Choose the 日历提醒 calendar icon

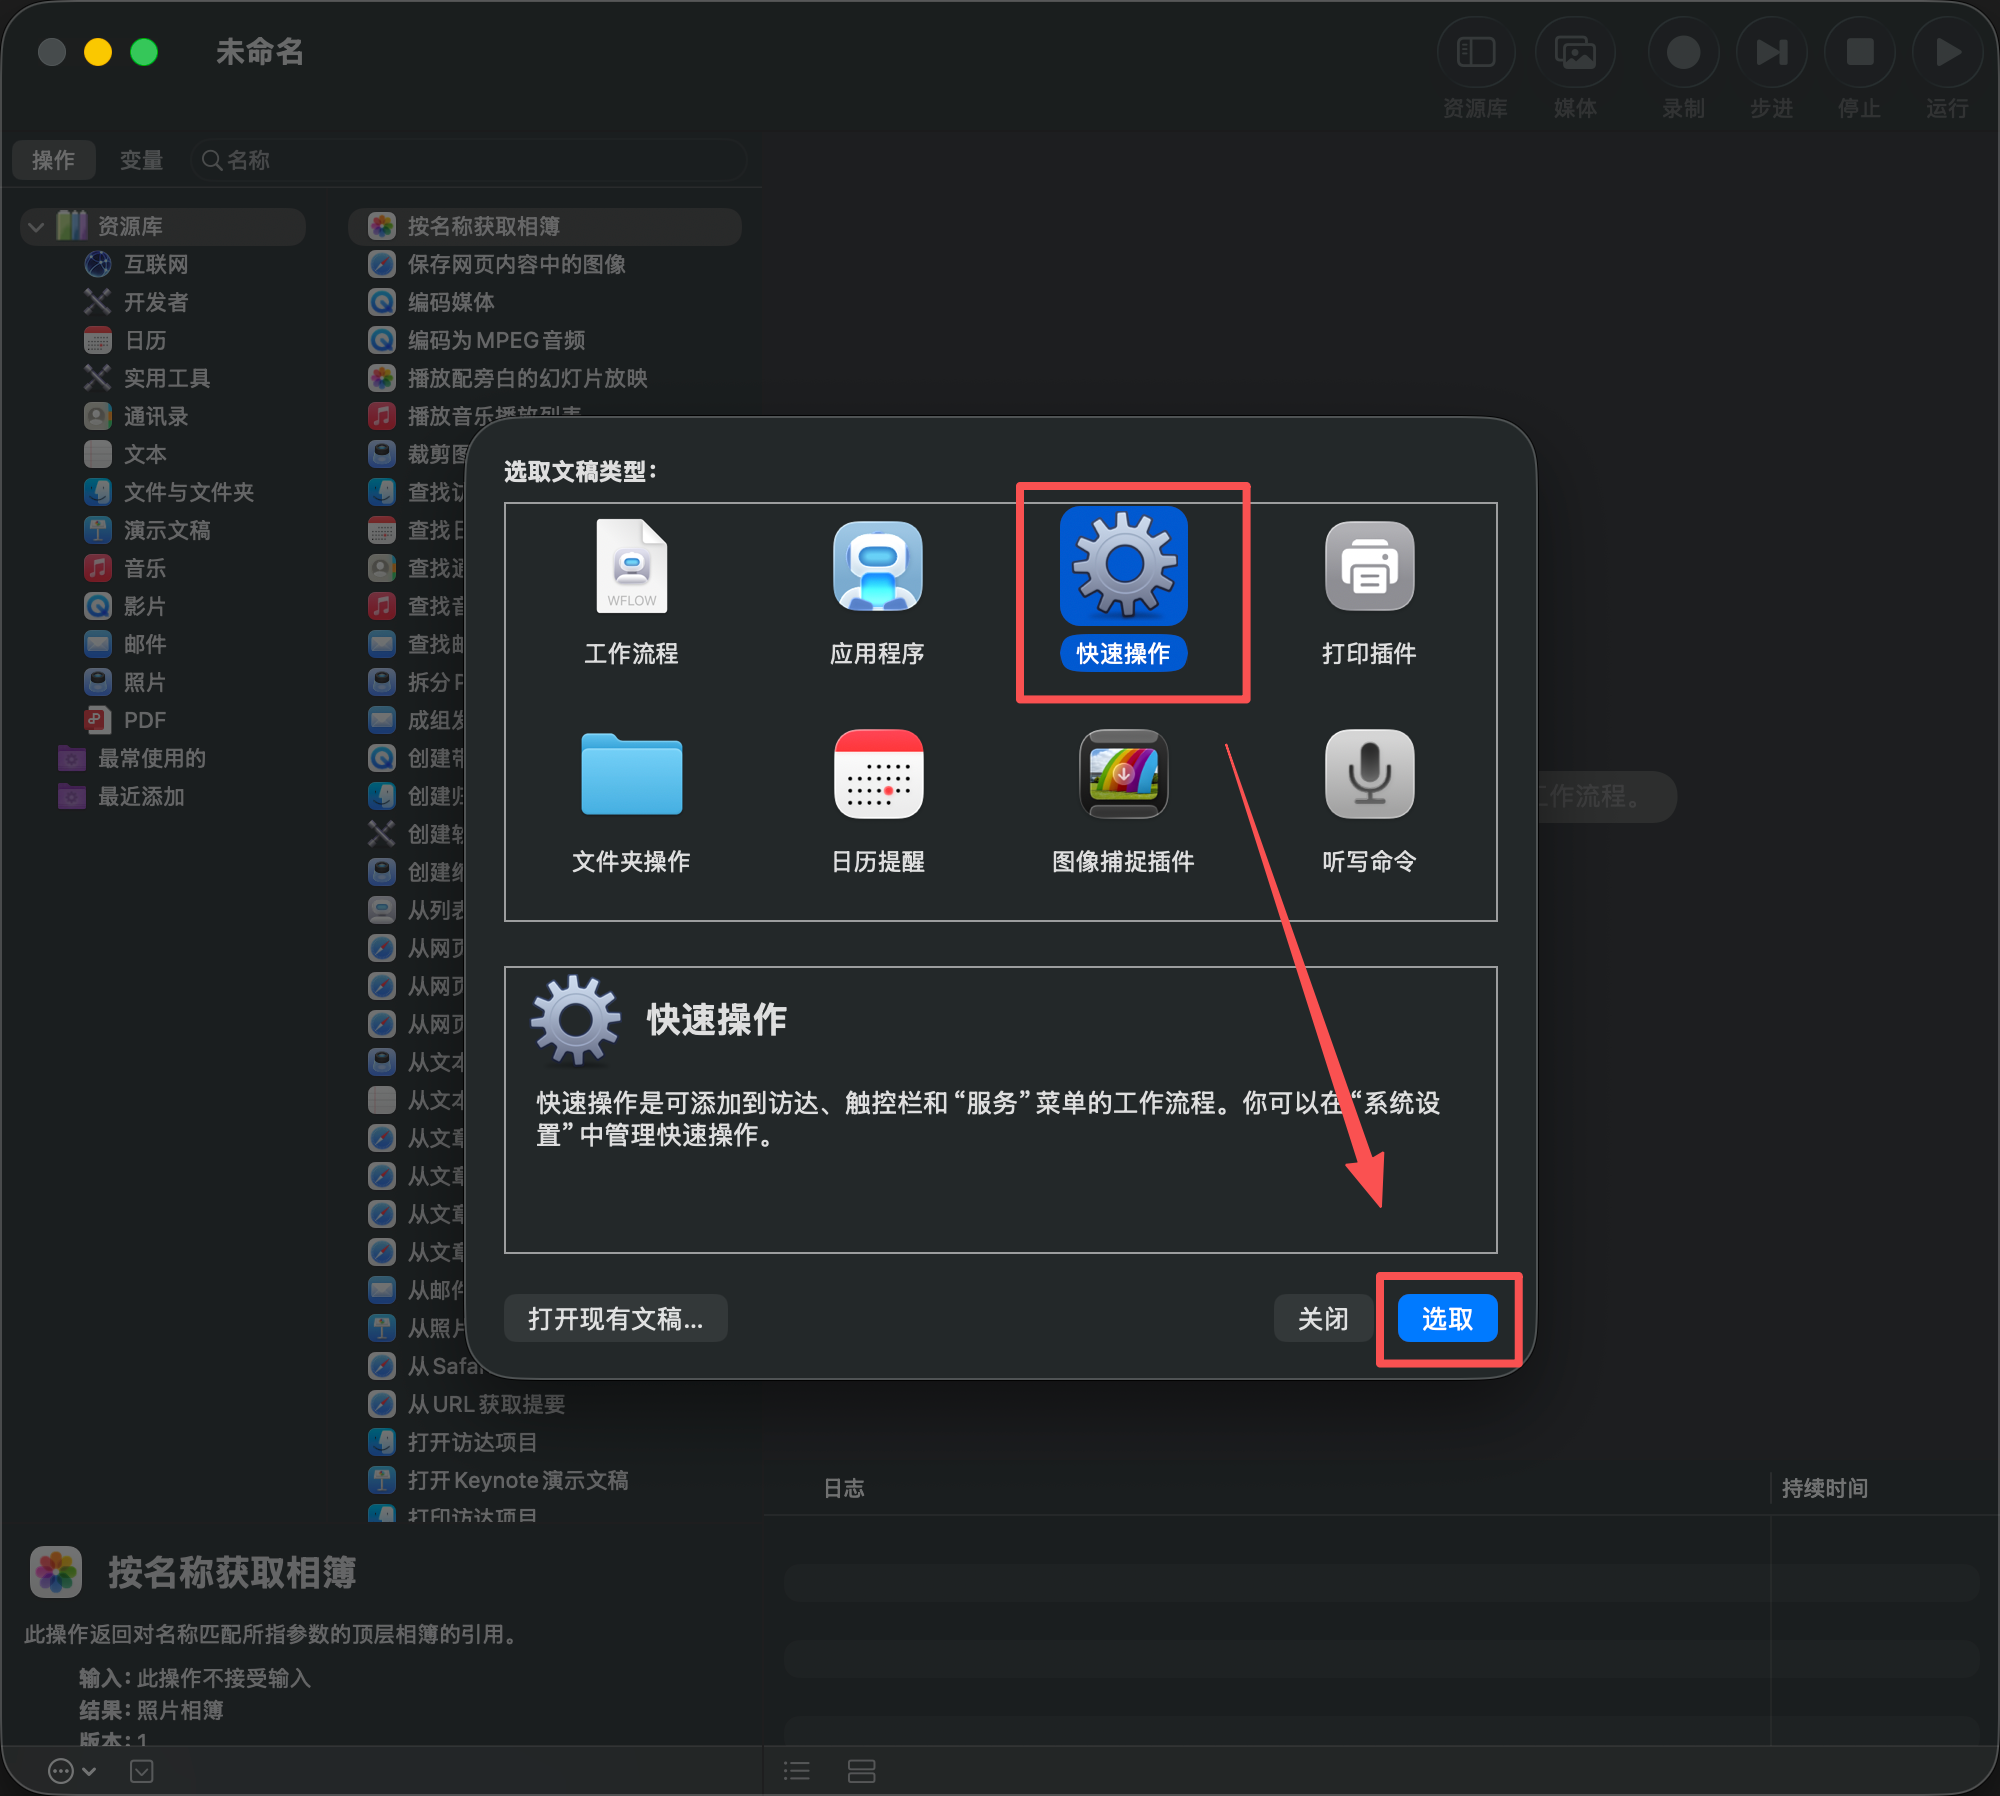click(877, 775)
